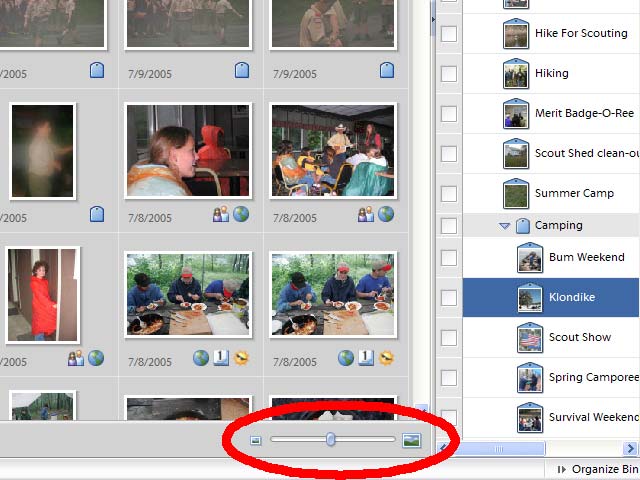
Task: Click the smallest-thumbnail-size icon left of the slider
Action: [256, 440]
